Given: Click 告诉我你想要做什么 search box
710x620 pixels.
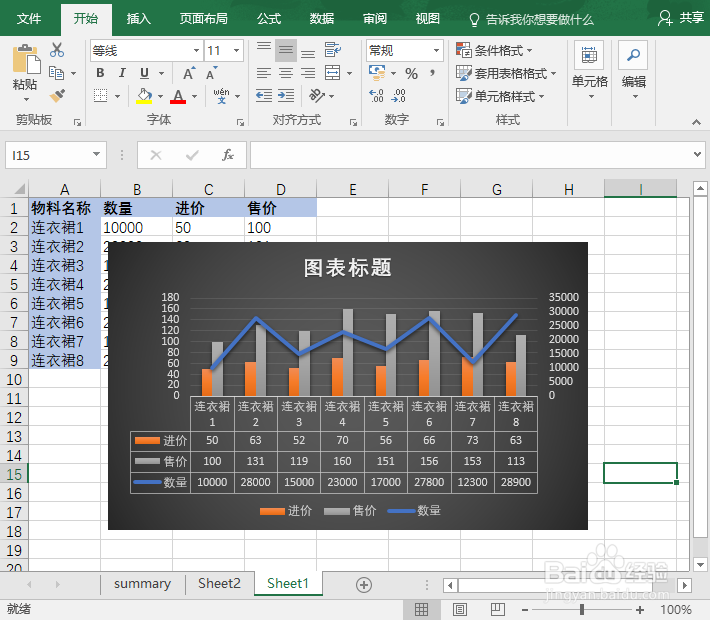Looking at the screenshot, I should tap(532, 19).
